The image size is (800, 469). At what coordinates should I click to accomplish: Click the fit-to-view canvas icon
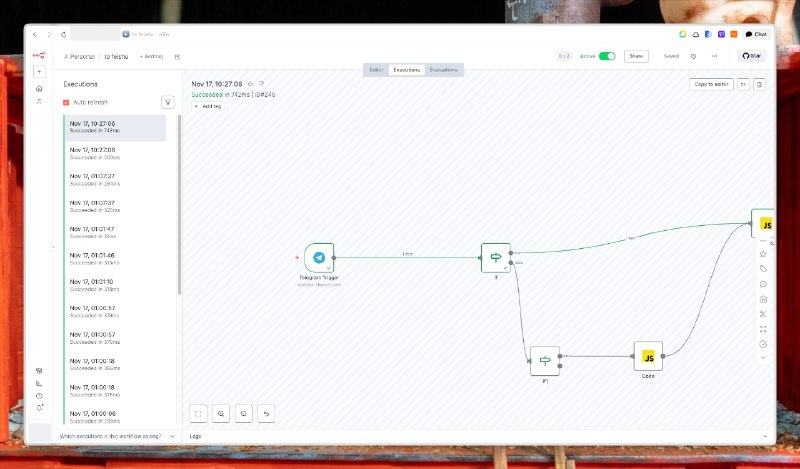(x=198, y=412)
